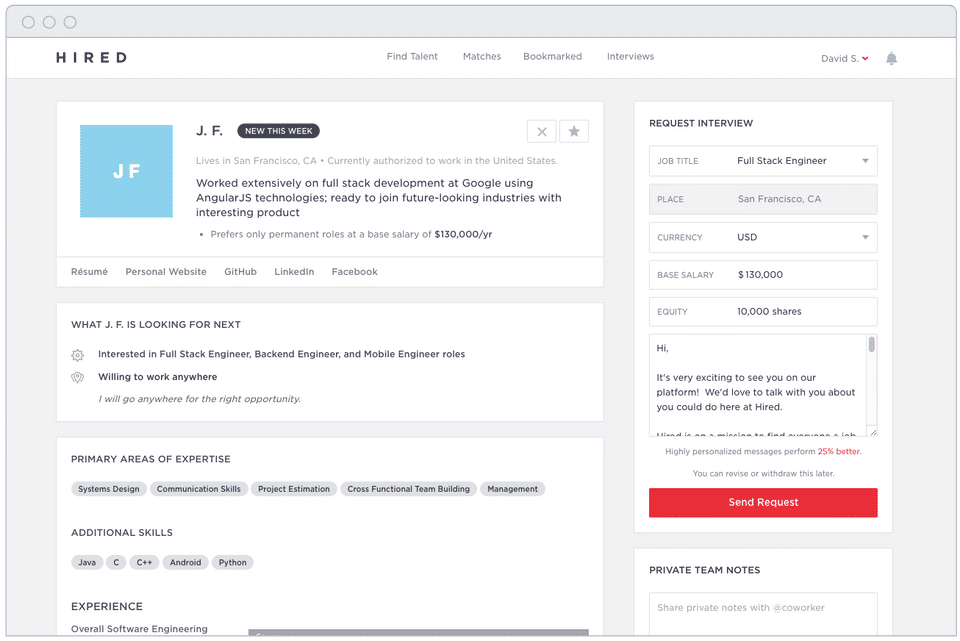Click the location pin icon beside Willing to work anywhere
960x641 pixels.
[77, 377]
